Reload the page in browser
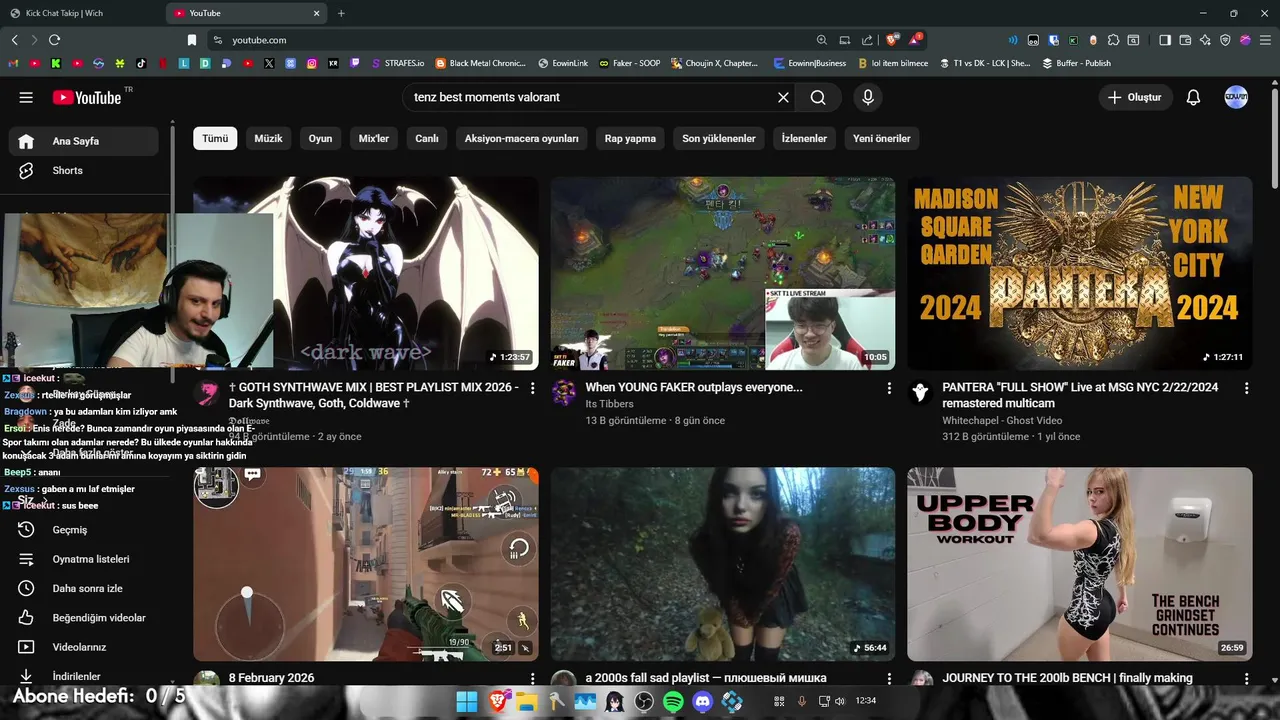1280x720 pixels. click(54, 40)
